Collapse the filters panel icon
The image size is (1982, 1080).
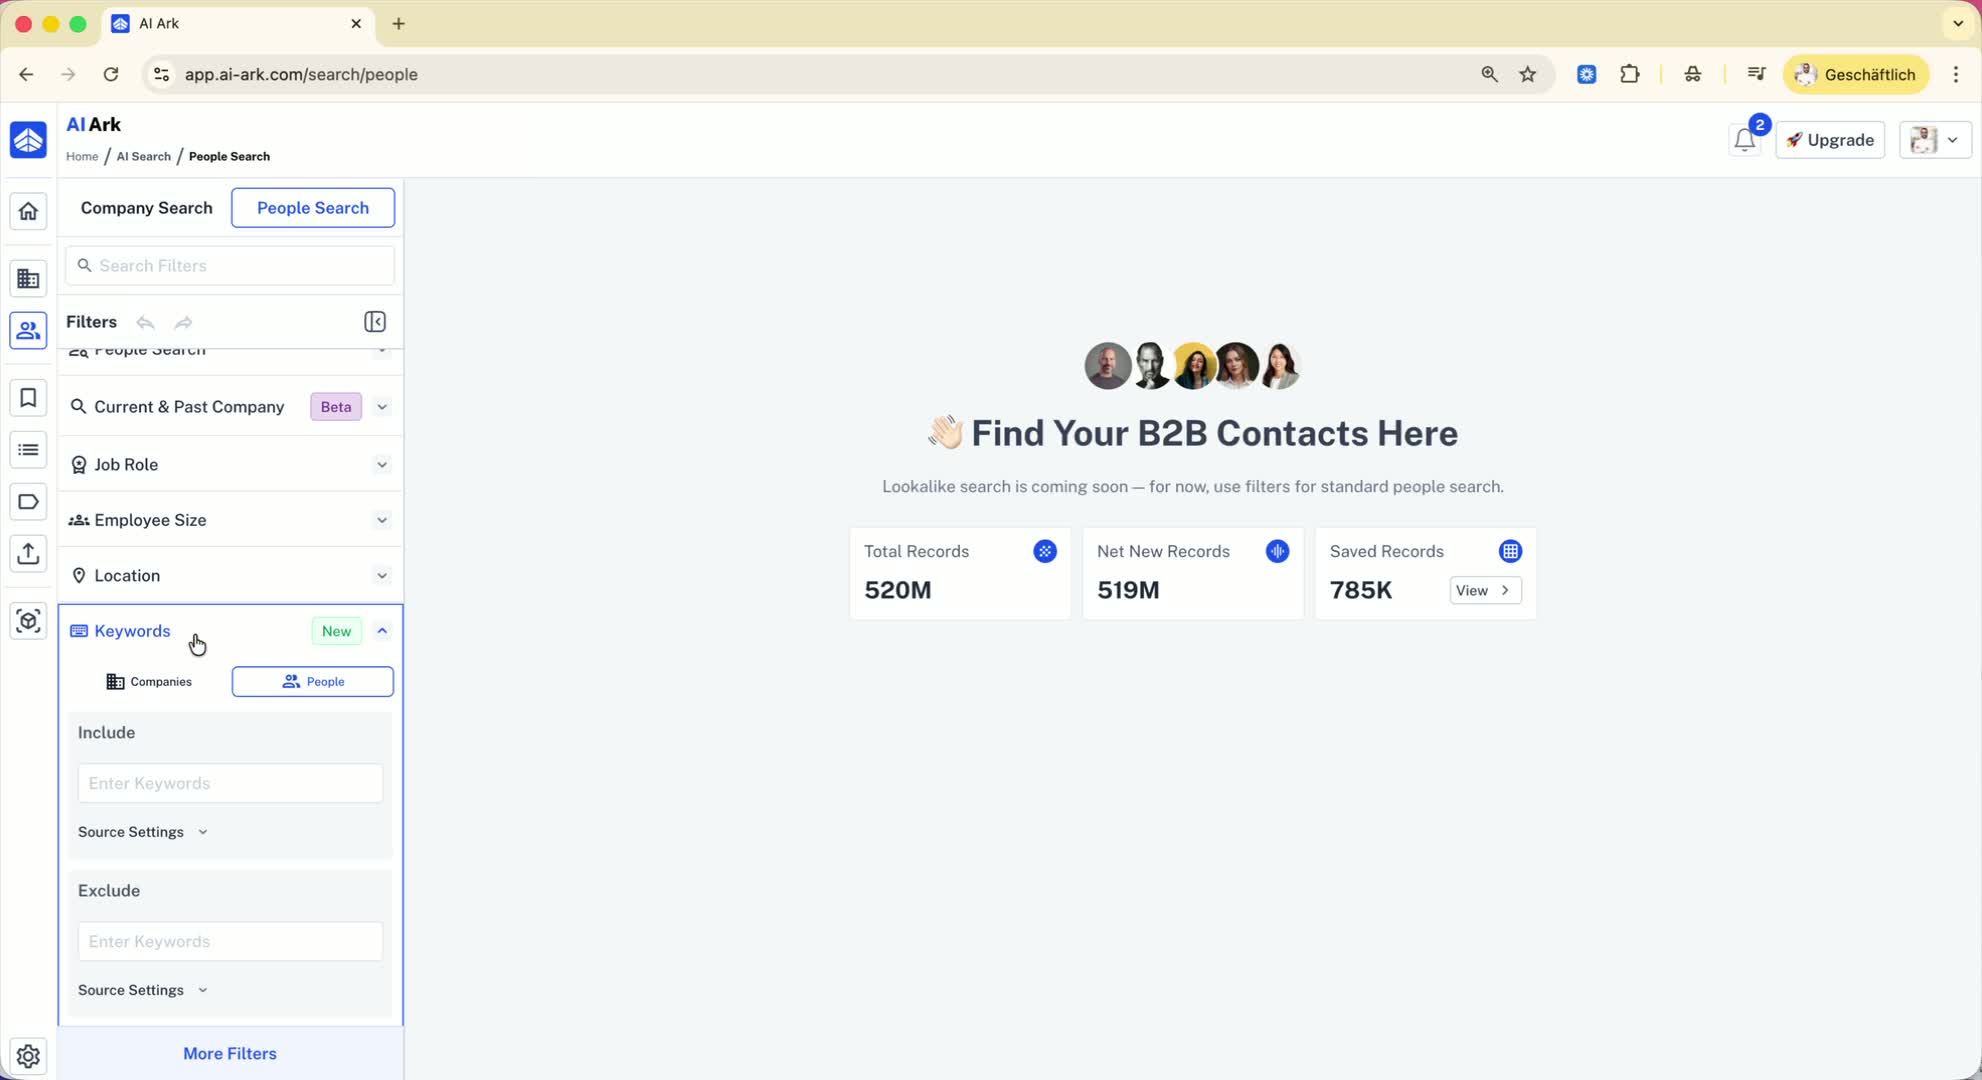(x=375, y=322)
